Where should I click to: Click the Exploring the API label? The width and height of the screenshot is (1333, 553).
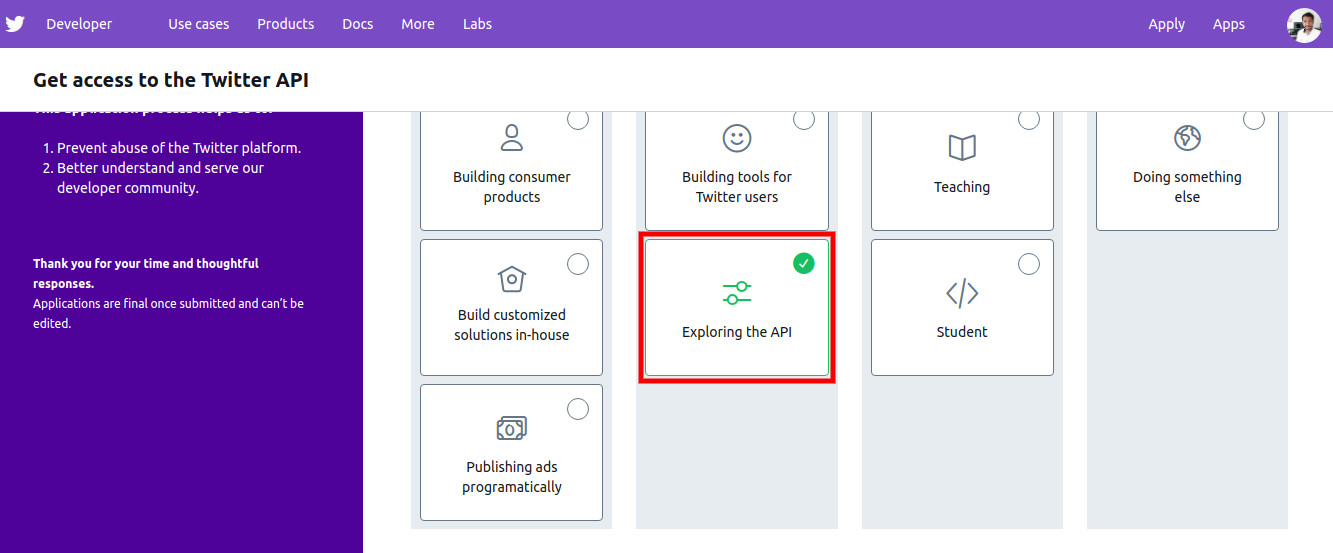pos(737,332)
